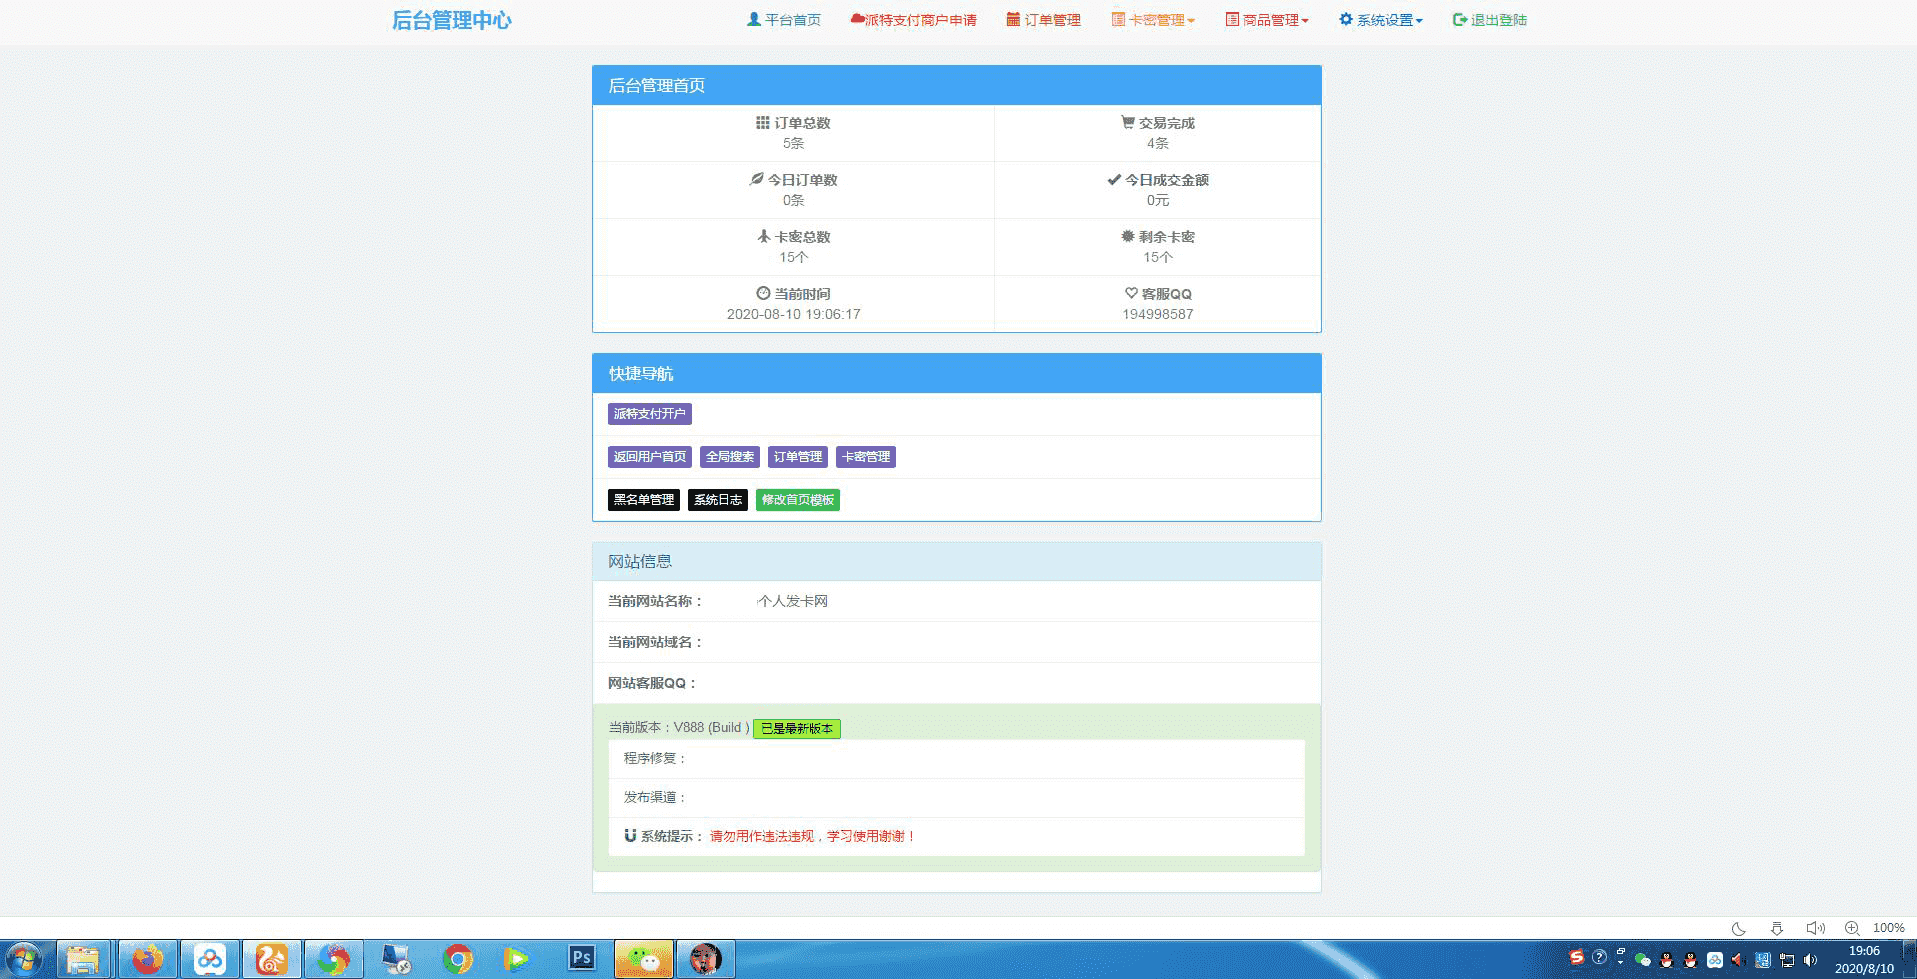The width and height of the screenshot is (1917, 979).
Task: Click the 派特支付开户 quick nav button
Action: [649, 414]
